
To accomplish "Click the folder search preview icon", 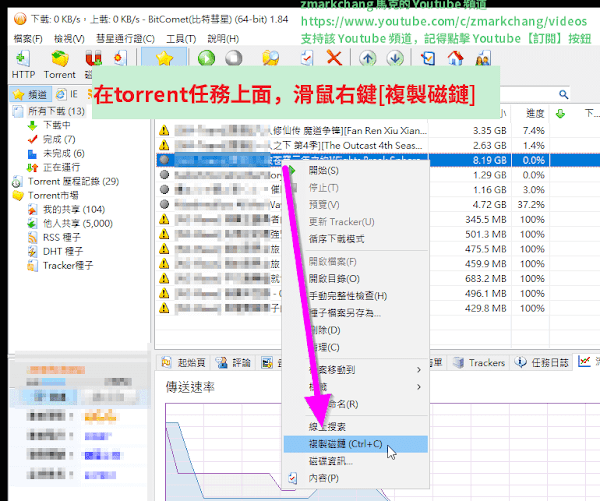I will [x=271, y=59].
